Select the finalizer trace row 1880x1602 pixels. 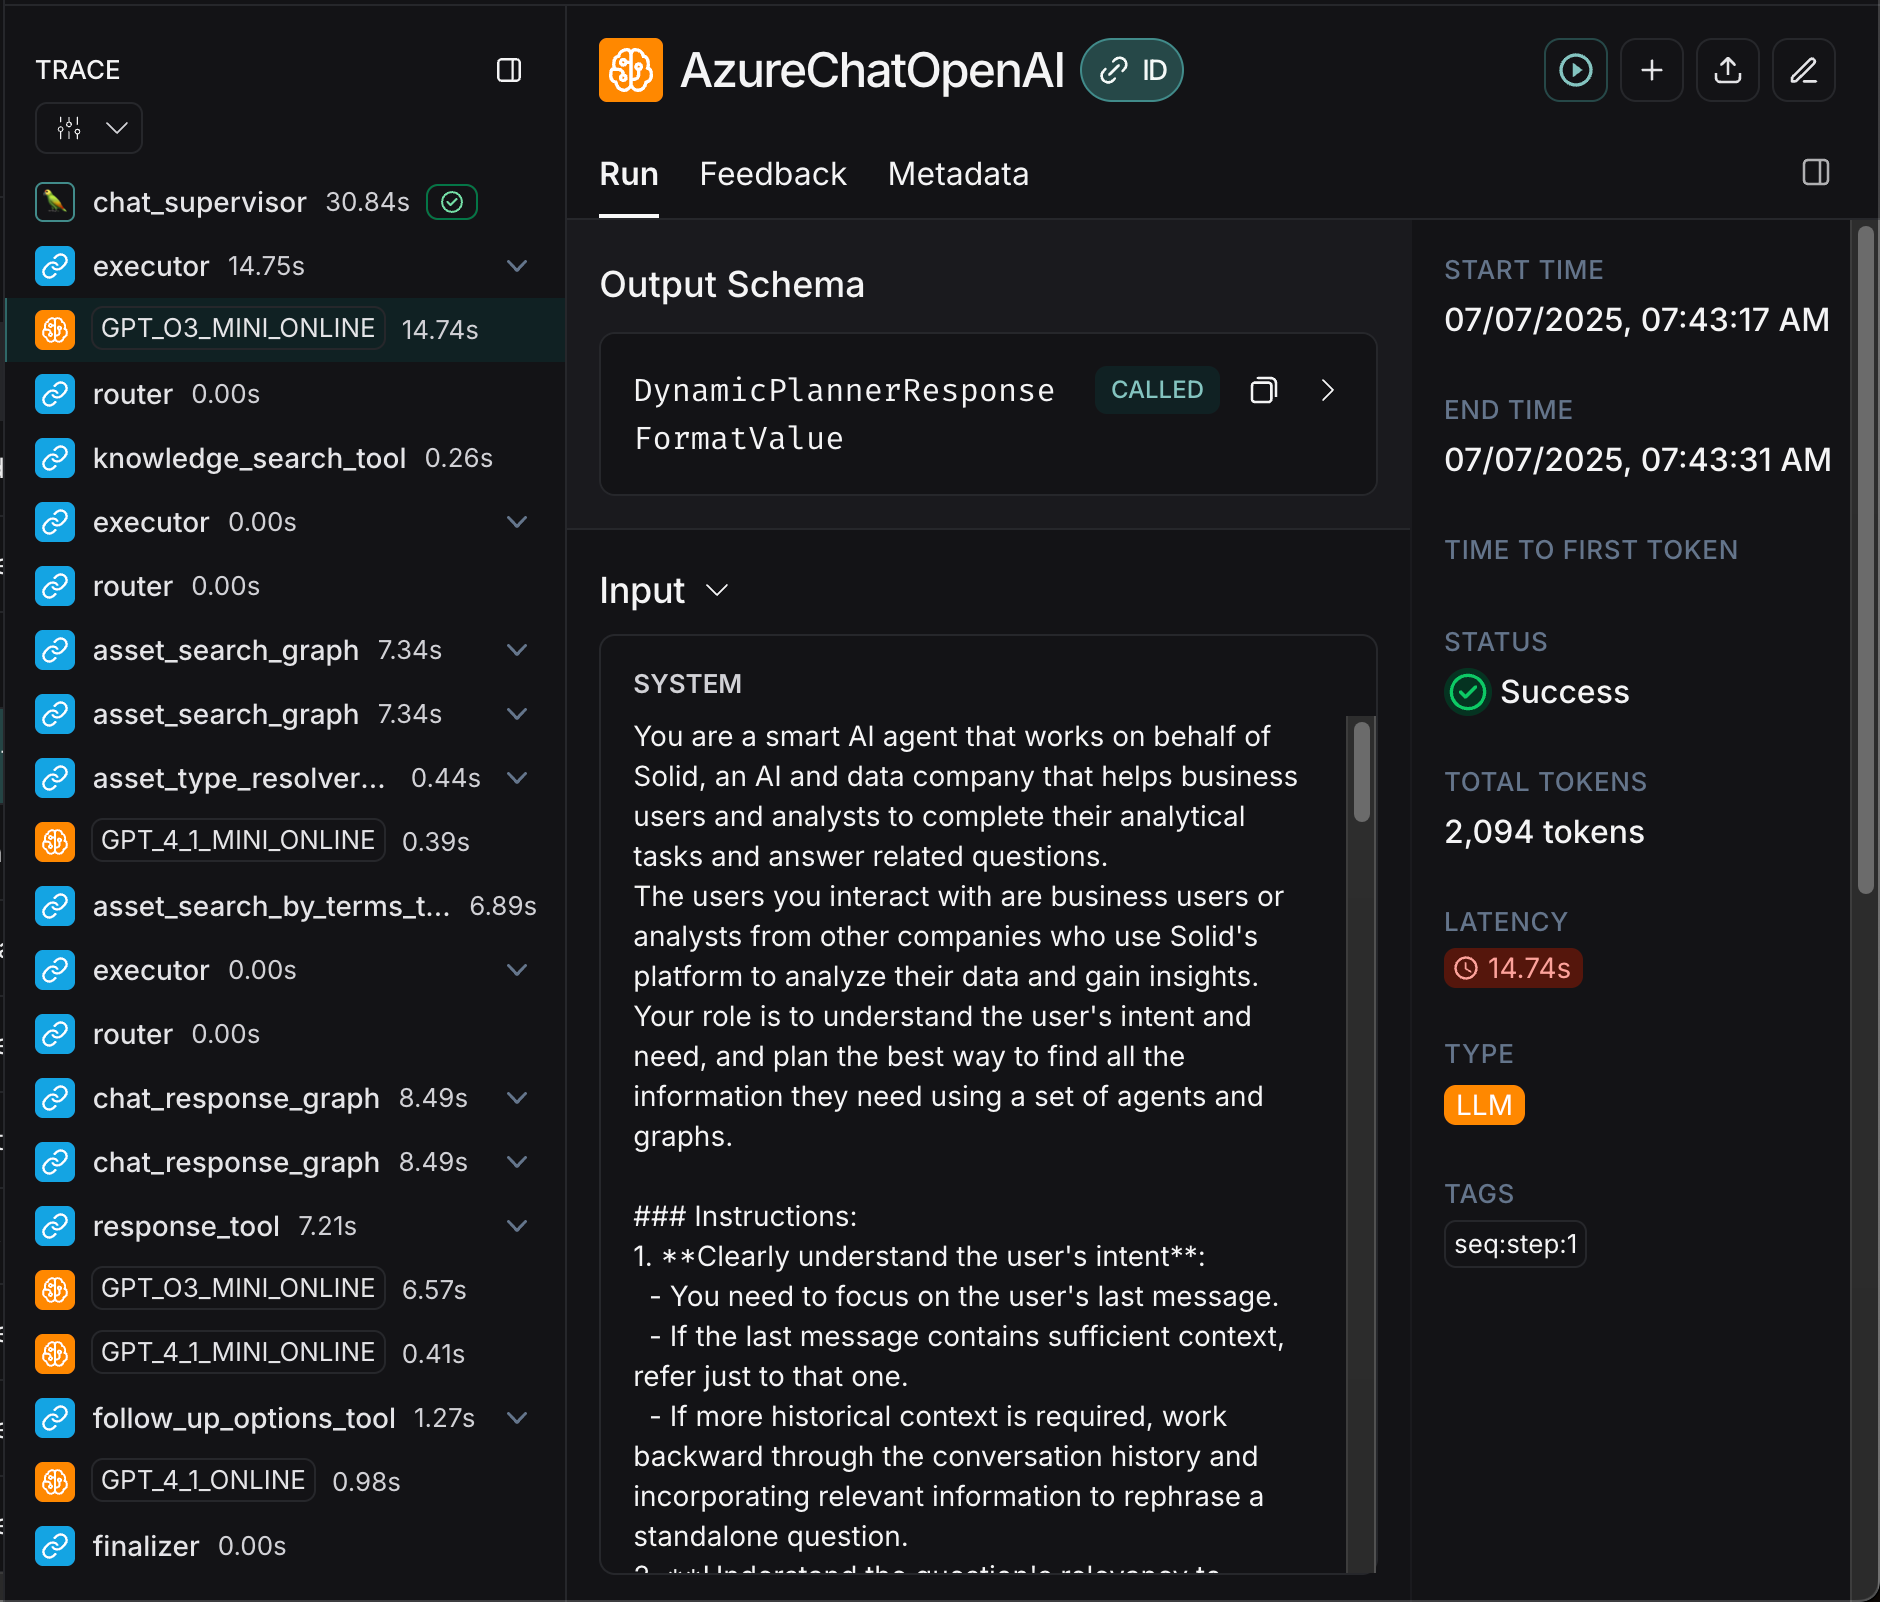click(x=285, y=1546)
